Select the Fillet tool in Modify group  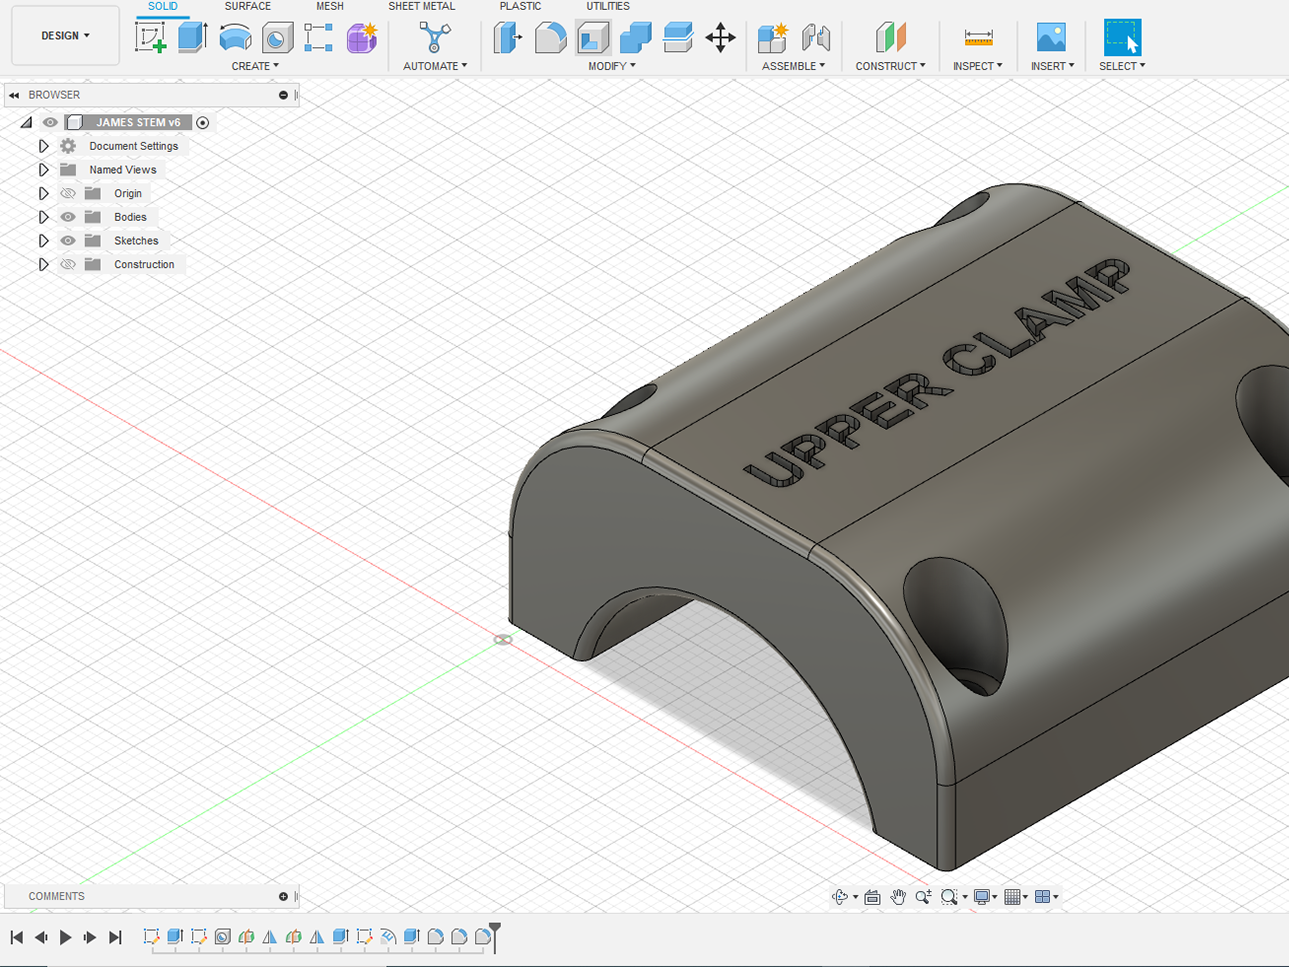(550, 38)
